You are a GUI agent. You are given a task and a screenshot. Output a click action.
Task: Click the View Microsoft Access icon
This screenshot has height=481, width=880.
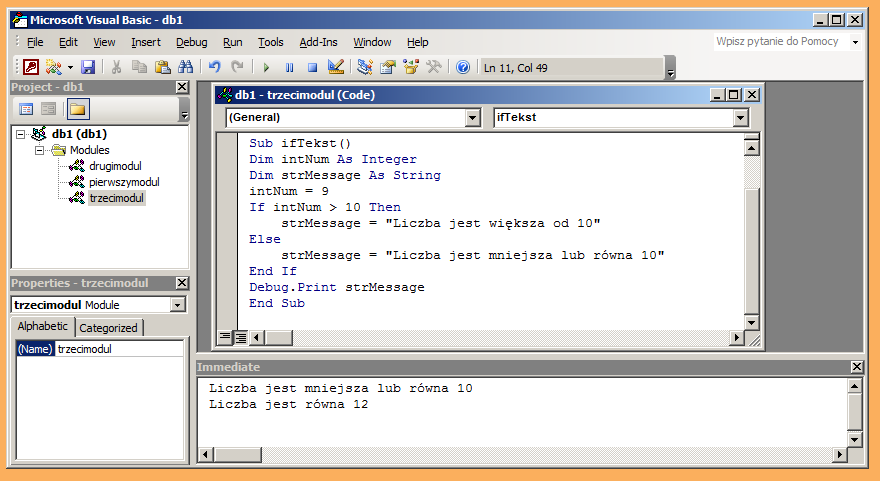tap(31, 67)
